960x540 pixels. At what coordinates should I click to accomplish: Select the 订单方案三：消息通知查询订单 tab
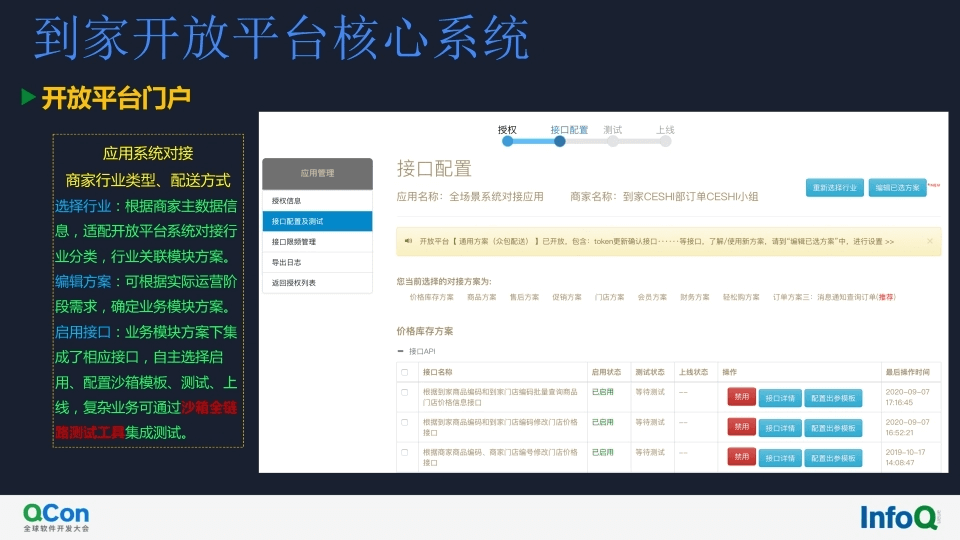pos(834,297)
